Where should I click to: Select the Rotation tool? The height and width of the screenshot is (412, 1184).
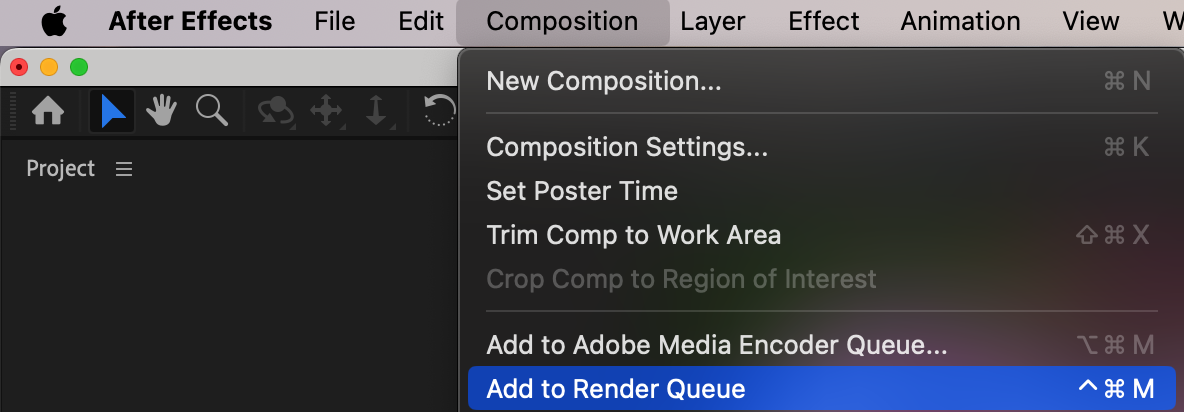coord(440,111)
